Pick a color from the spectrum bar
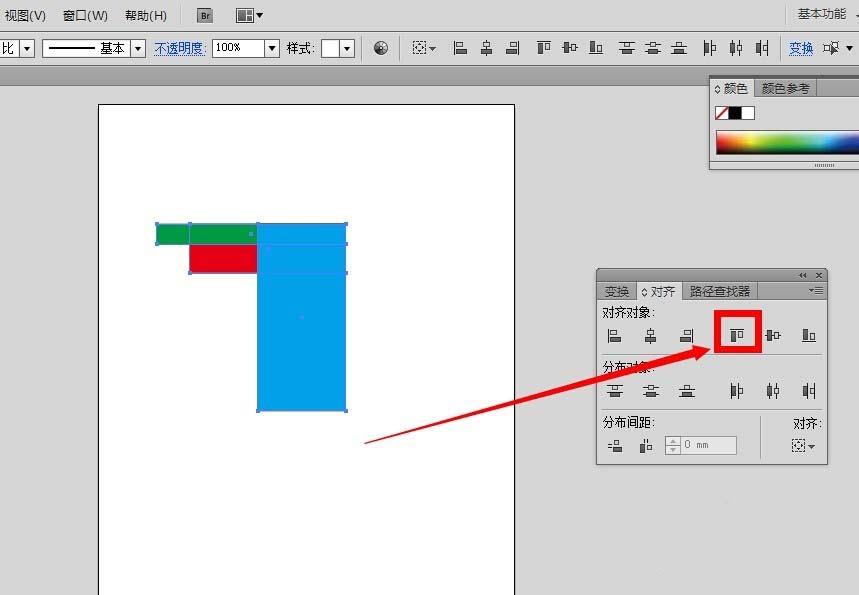 pyautogui.click(x=787, y=142)
